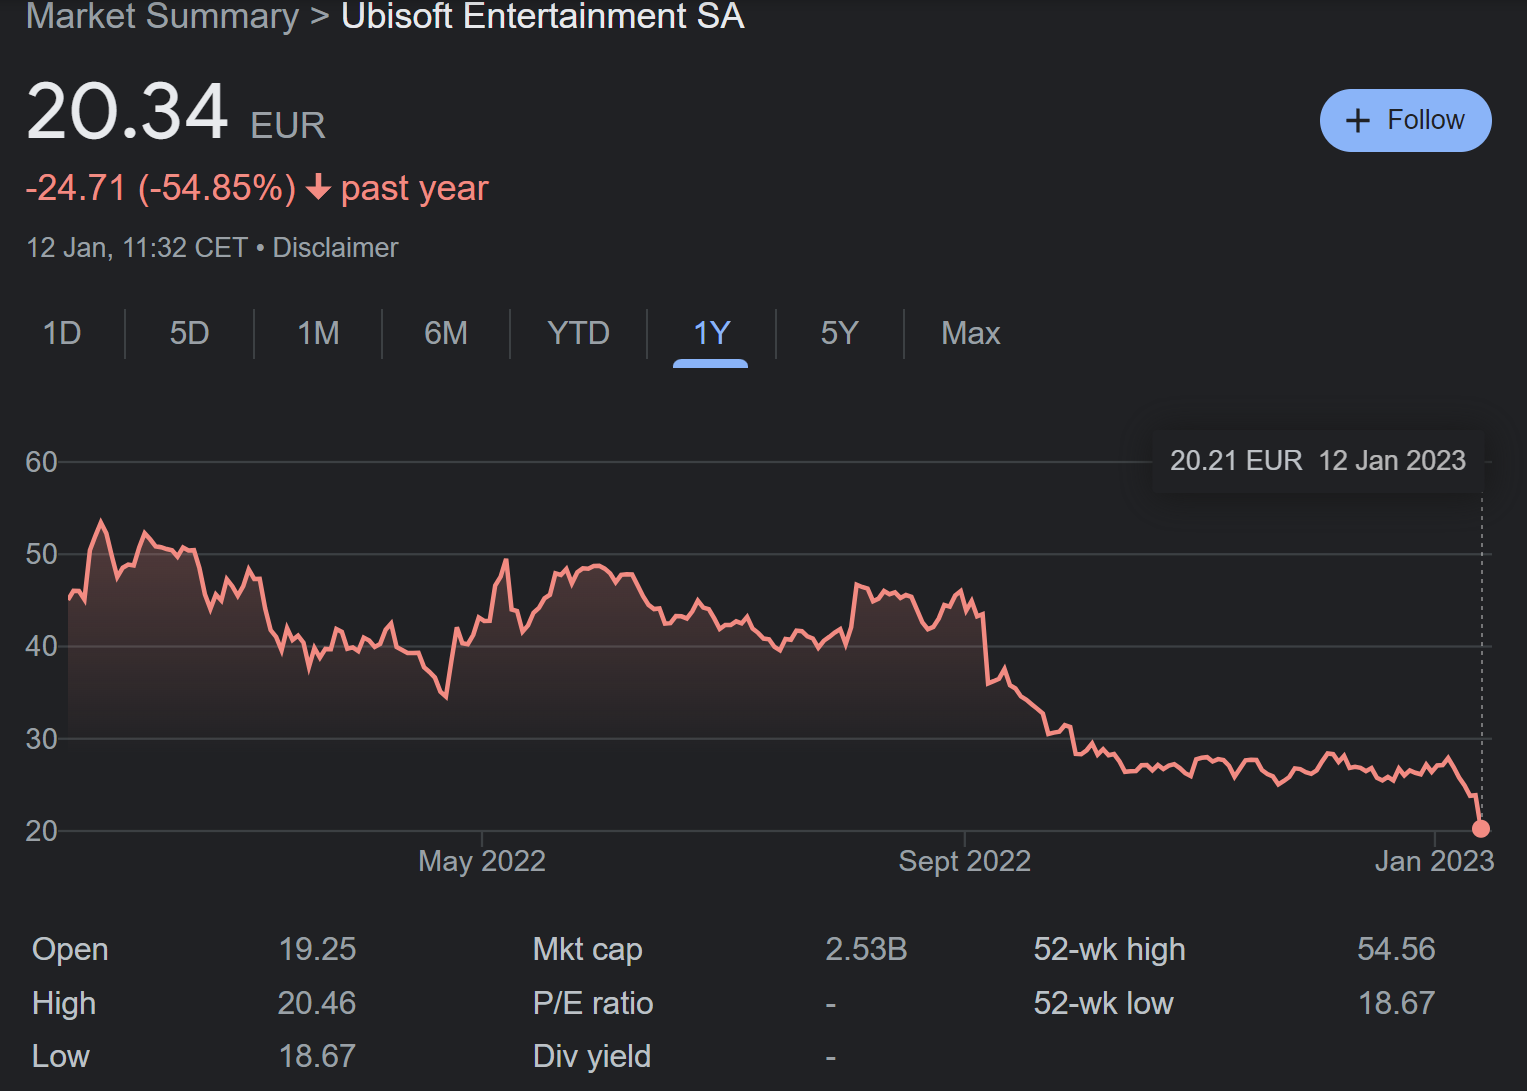Click the May 2022 axis label
The image size is (1527, 1091).
482,861
